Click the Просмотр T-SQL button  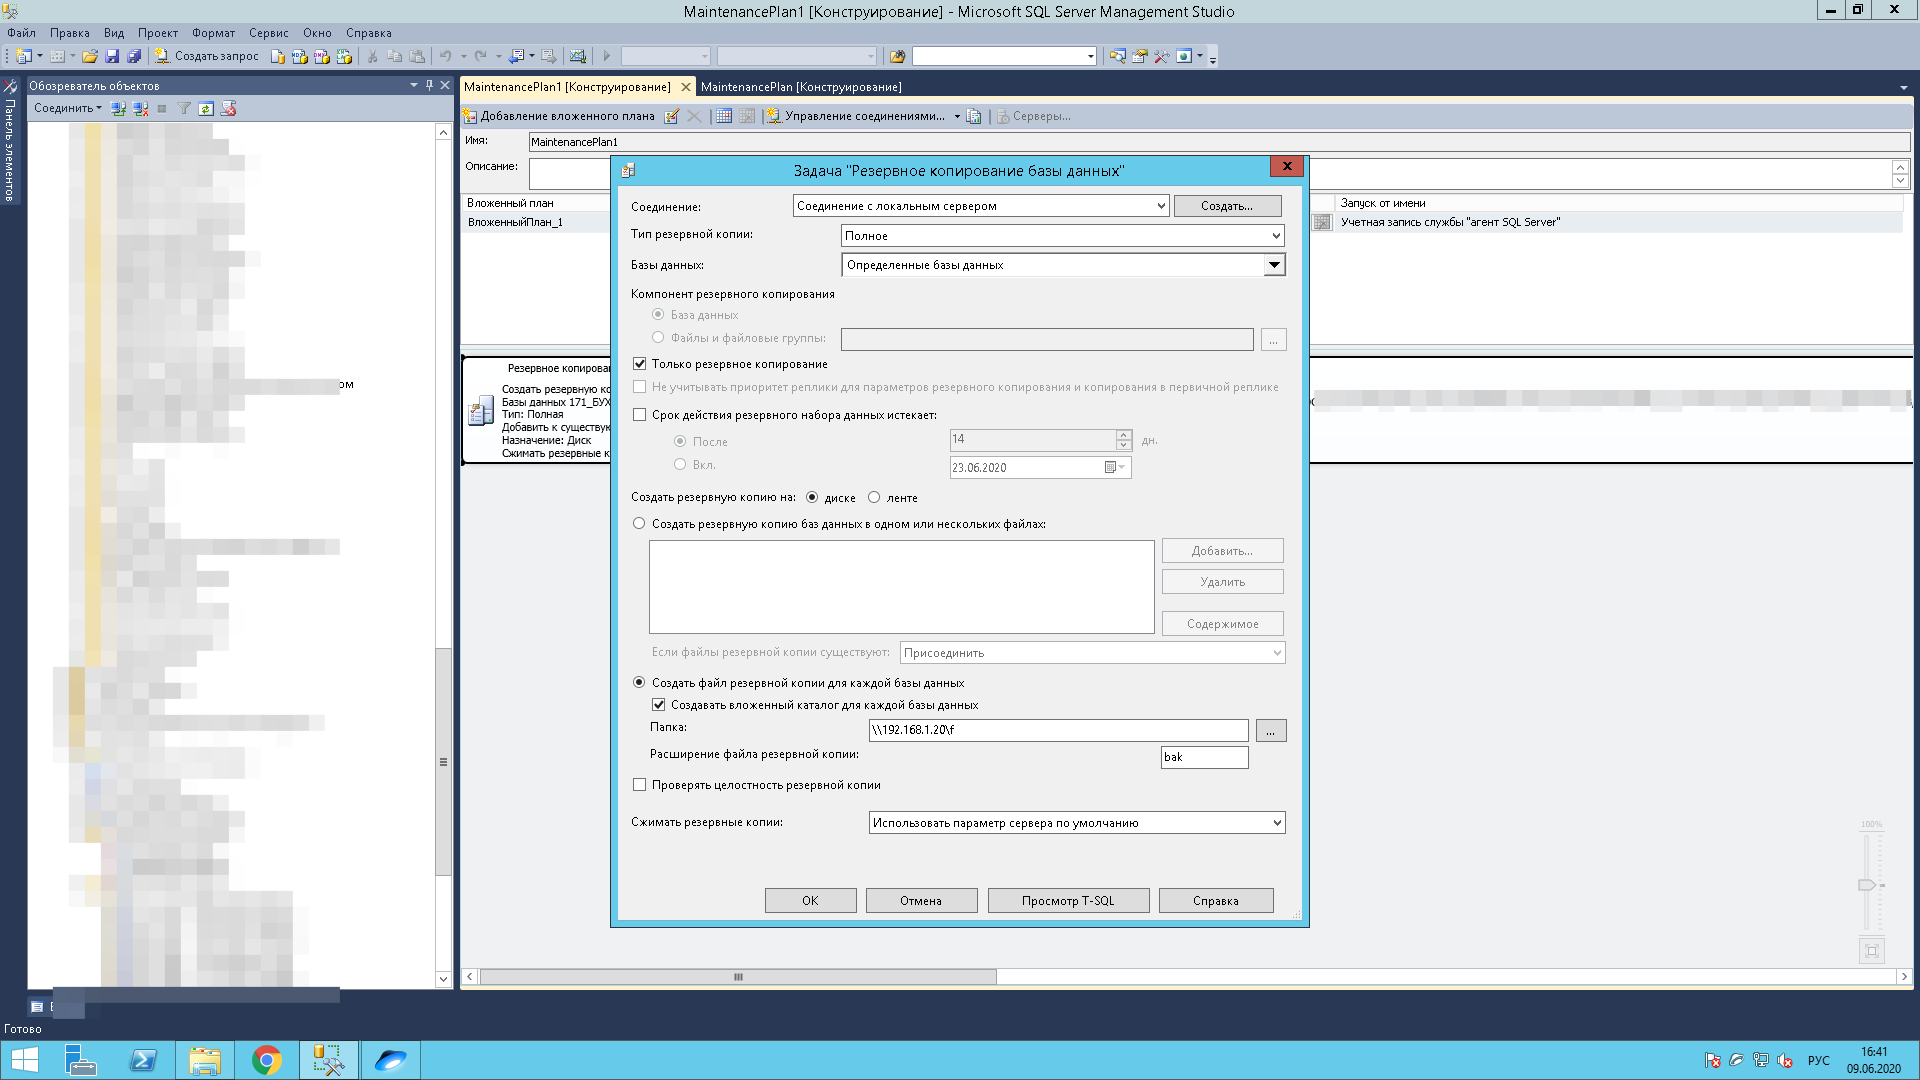pos(1068,901)
